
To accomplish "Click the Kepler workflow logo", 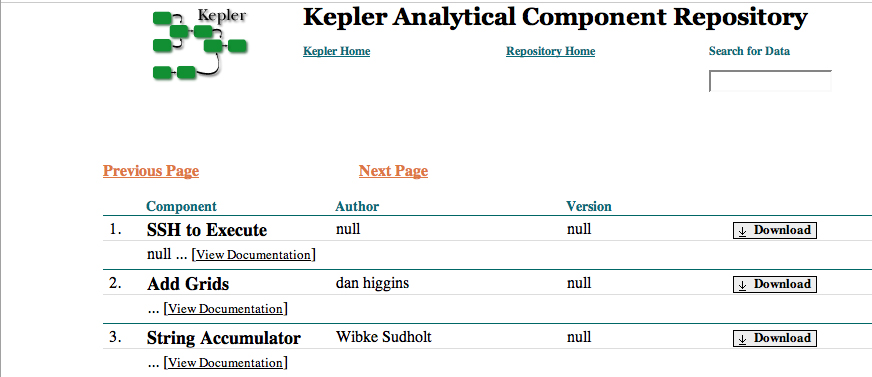I will [200, 44].
